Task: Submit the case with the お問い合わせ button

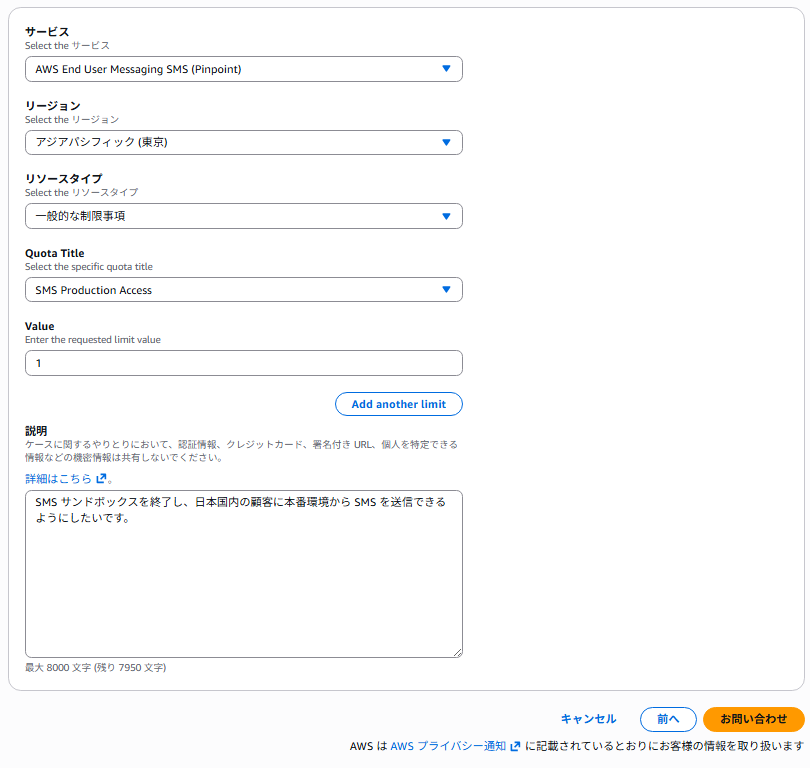Action: coord(753,719)
